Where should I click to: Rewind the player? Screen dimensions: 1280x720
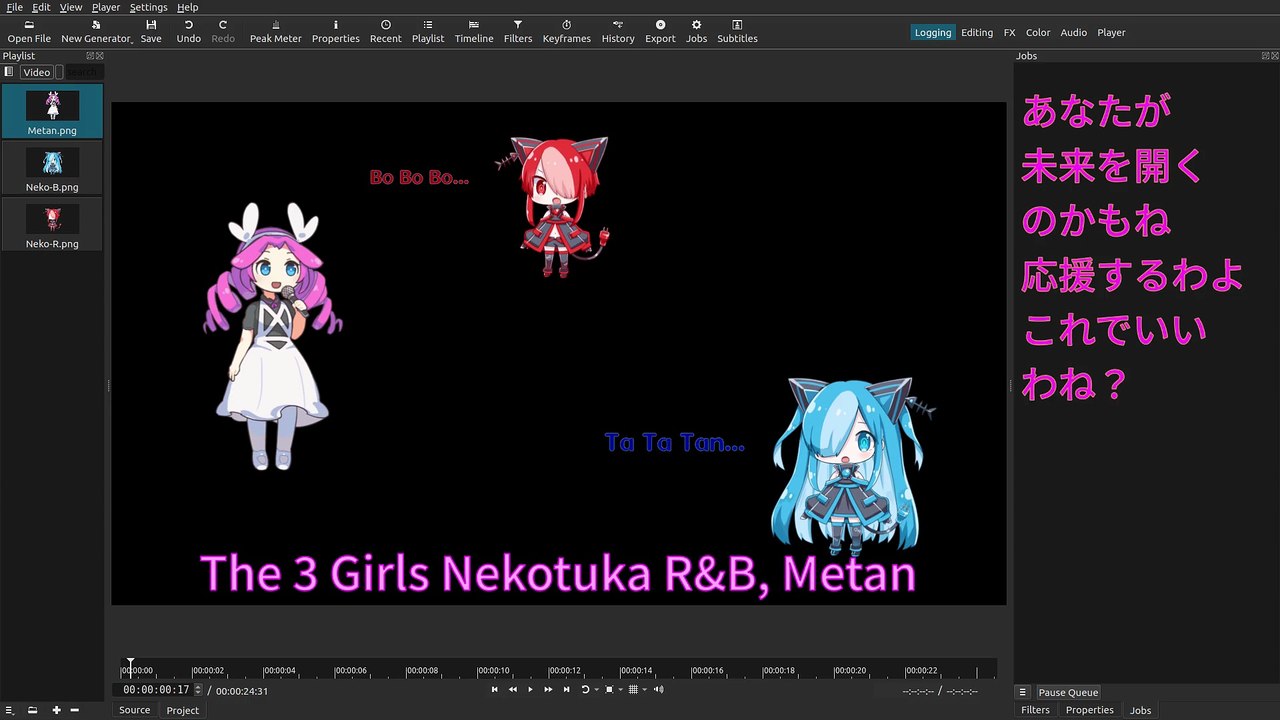pos(512,689)
